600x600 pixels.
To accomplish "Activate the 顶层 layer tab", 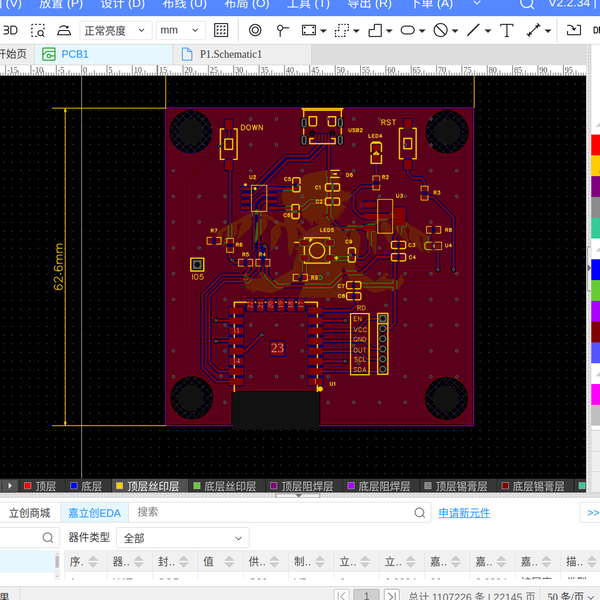I will (41, 486).
